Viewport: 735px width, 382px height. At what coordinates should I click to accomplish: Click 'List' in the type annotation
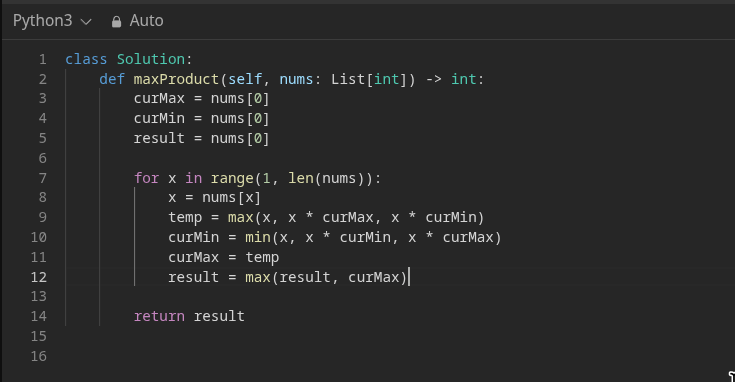click(x=348, y=79)
